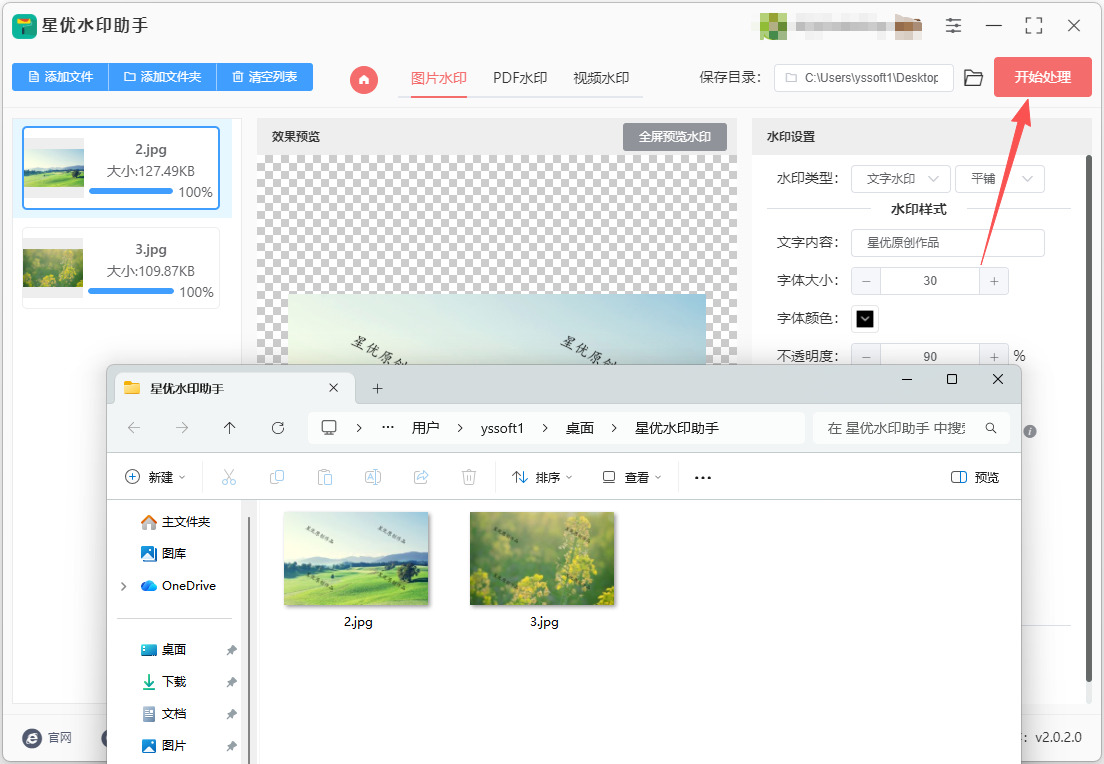Click the info icon beside Explorer search box
This screenshot has width=1104, height=764.
[x=1029, y=431]
